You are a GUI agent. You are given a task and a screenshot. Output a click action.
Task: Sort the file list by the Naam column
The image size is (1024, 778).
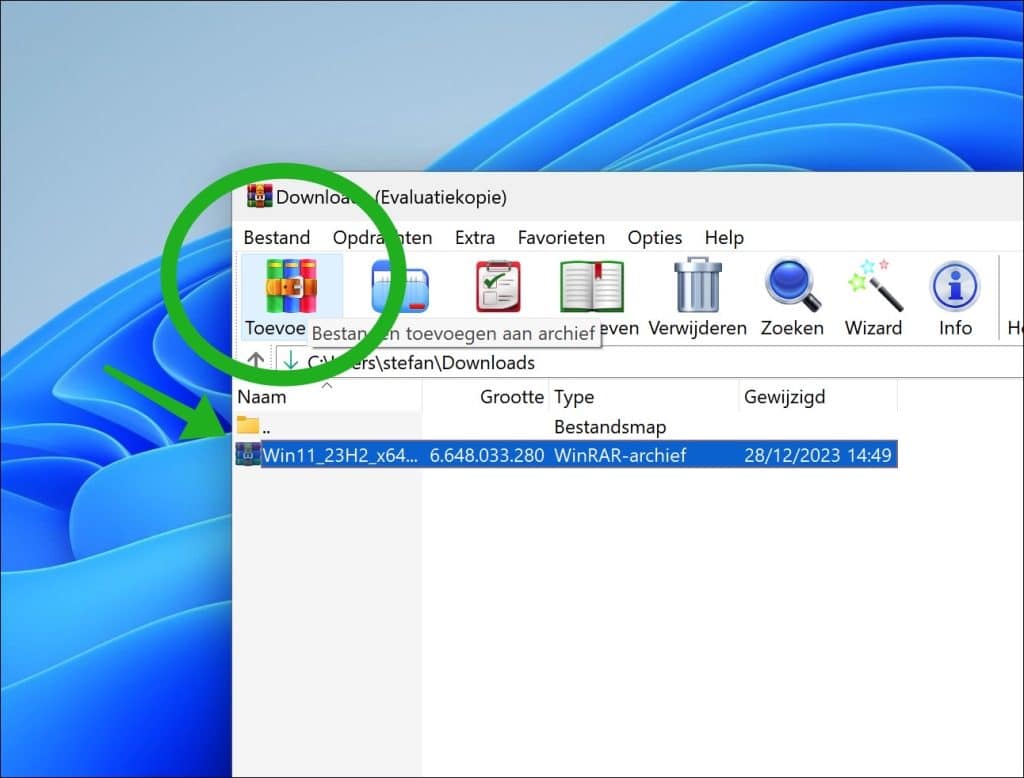coord(327,397)
